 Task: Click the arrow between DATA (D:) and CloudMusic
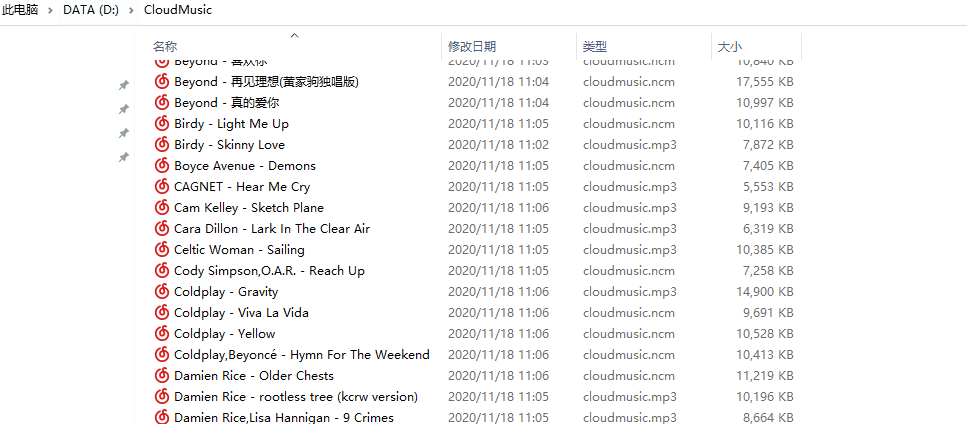(131, 10)
